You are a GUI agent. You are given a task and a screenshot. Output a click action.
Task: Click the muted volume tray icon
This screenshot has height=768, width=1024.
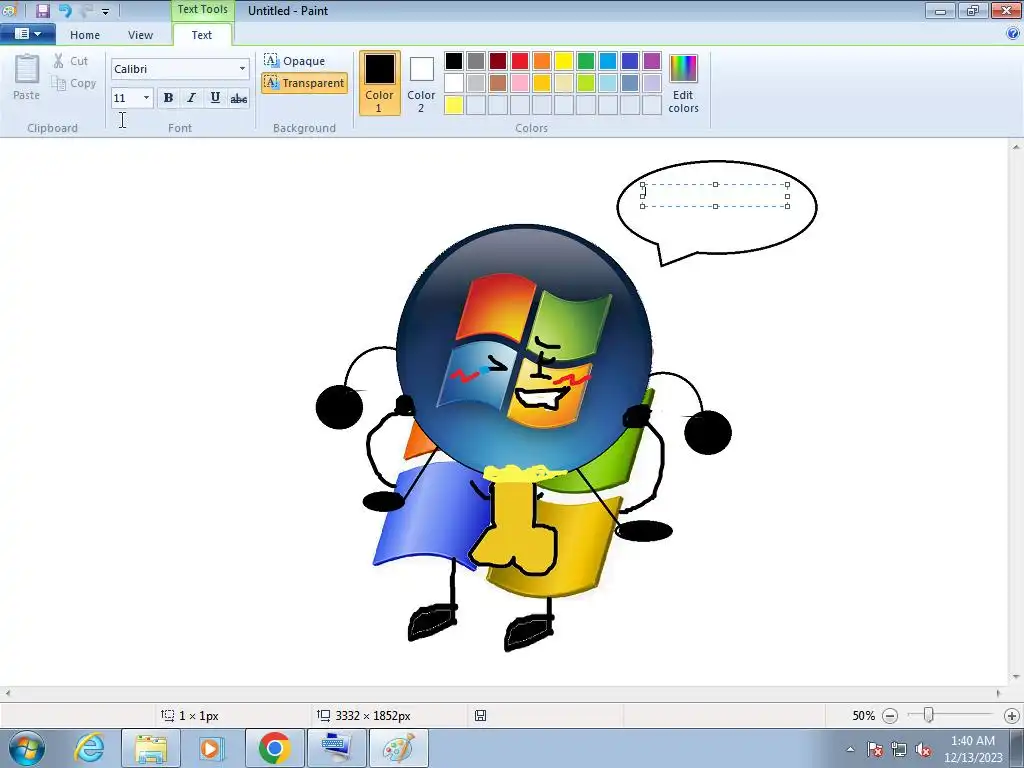923,749
